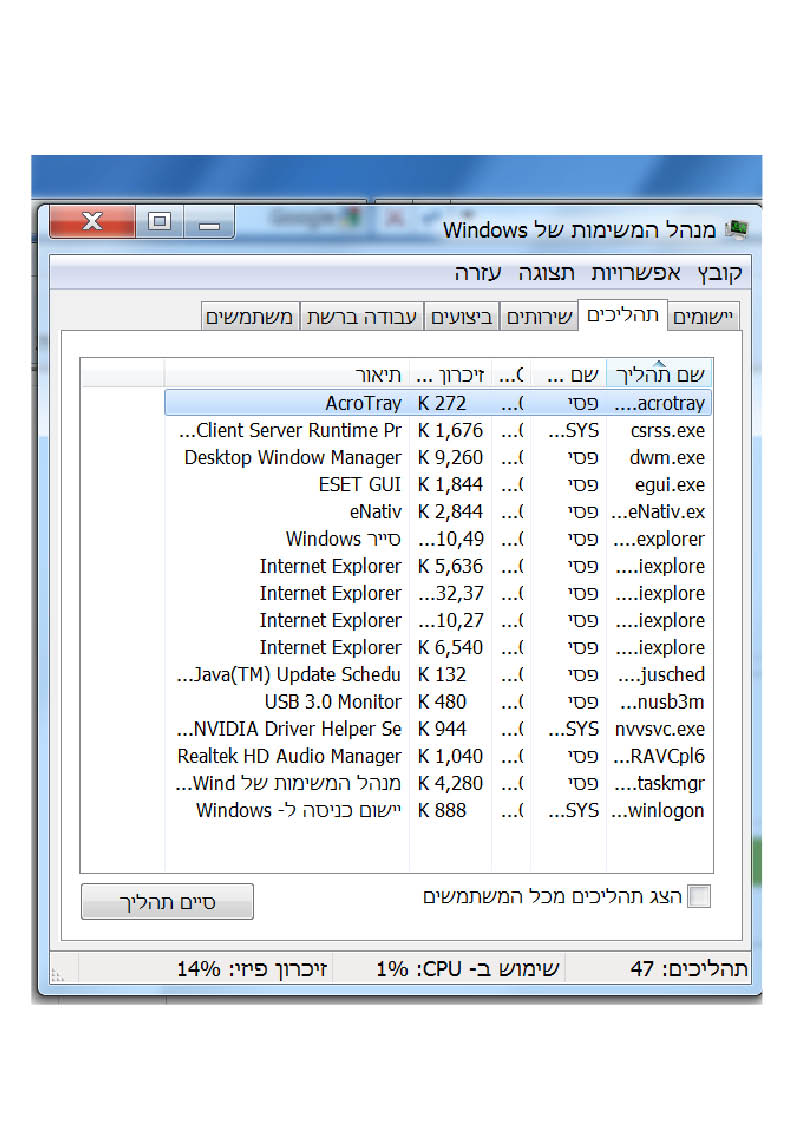Sort by 'שם תהליך' column header

pos(659,374)
